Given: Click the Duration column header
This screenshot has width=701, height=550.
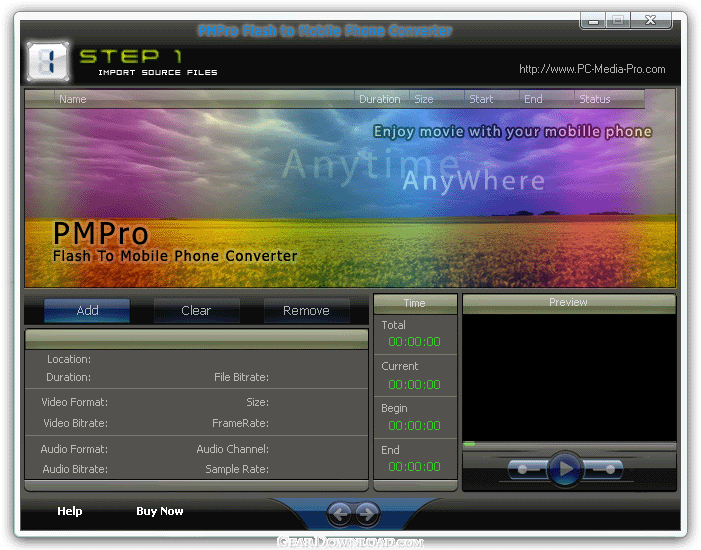Looking at the screenshot, I should click(381, 99).
